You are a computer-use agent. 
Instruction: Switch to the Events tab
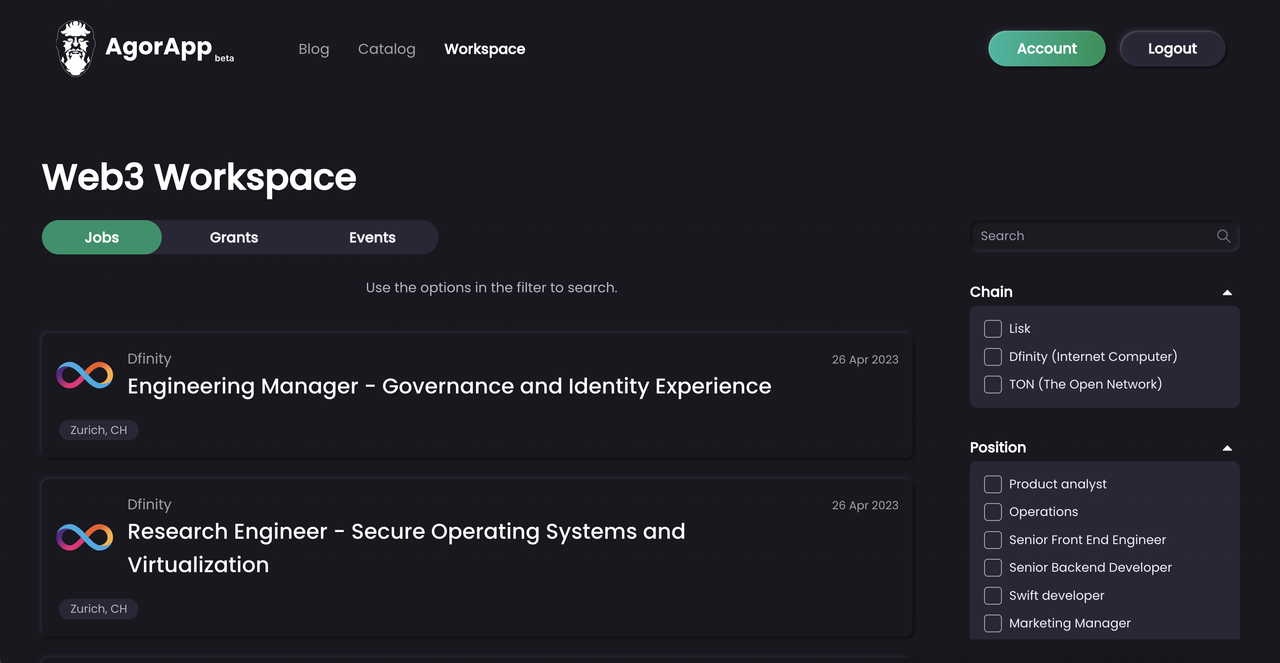pos(372,237)
